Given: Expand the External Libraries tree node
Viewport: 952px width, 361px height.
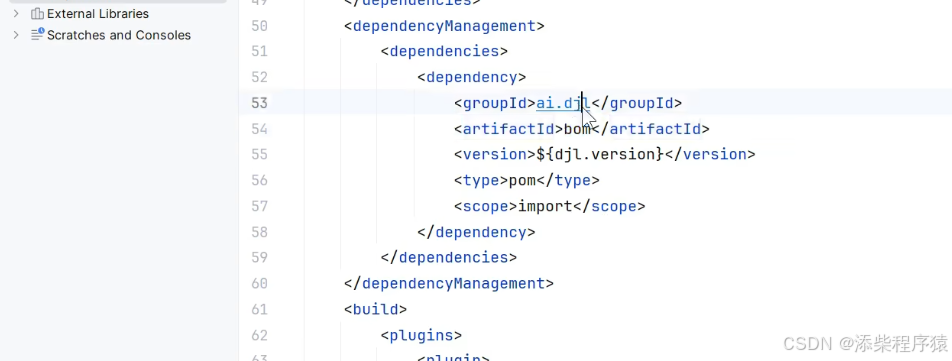Looking at the screenshot, I should pyautogui.click(x=16, y=13).
